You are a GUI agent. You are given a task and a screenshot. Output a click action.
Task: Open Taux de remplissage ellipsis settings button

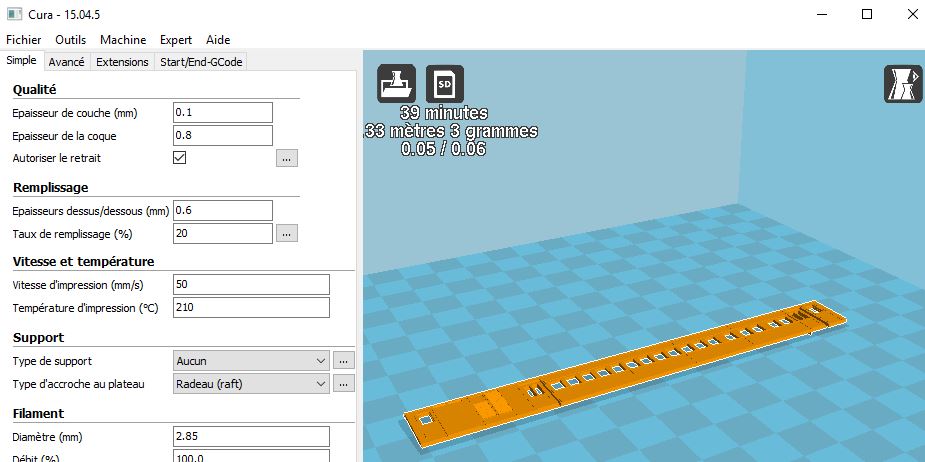(x=287, y=234)
